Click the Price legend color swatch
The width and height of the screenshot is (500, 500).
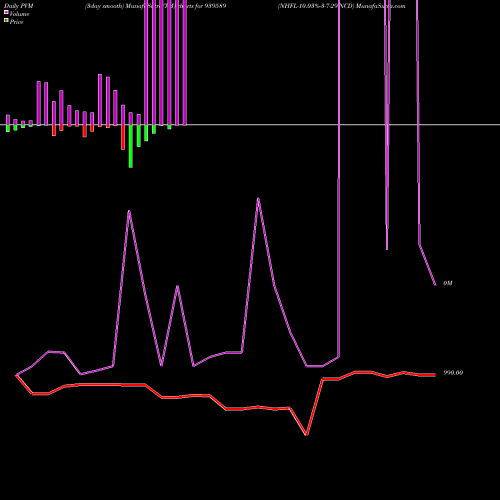click(x=6, y=20)
